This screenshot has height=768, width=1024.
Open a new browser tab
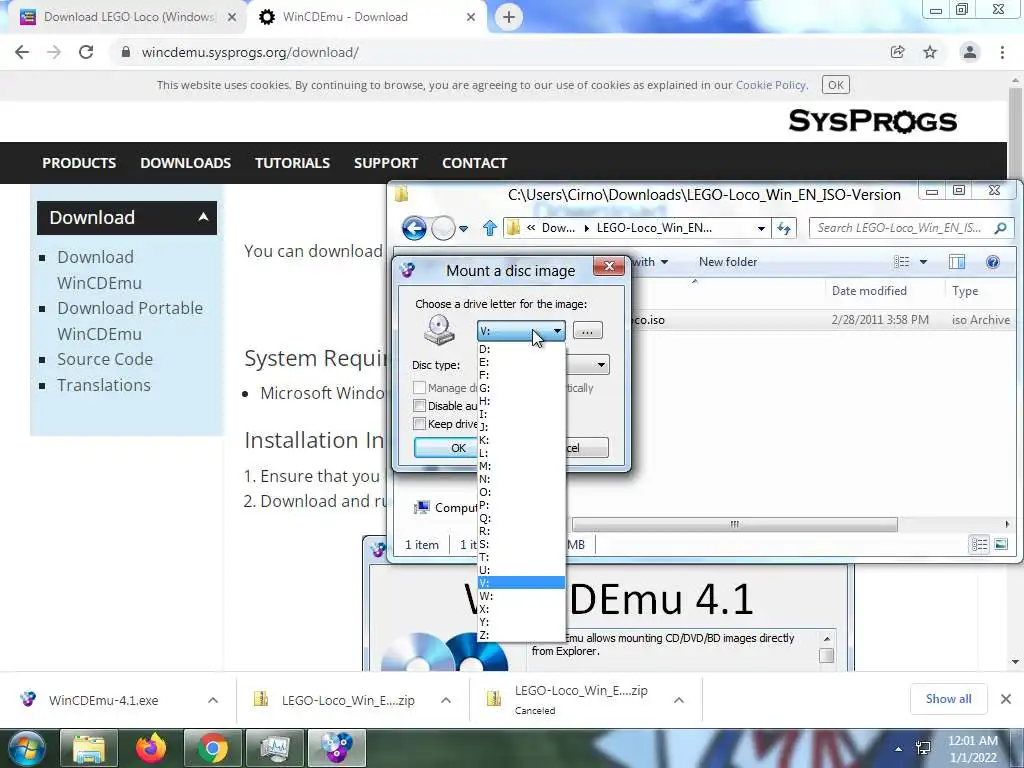(x=509, y=17)
